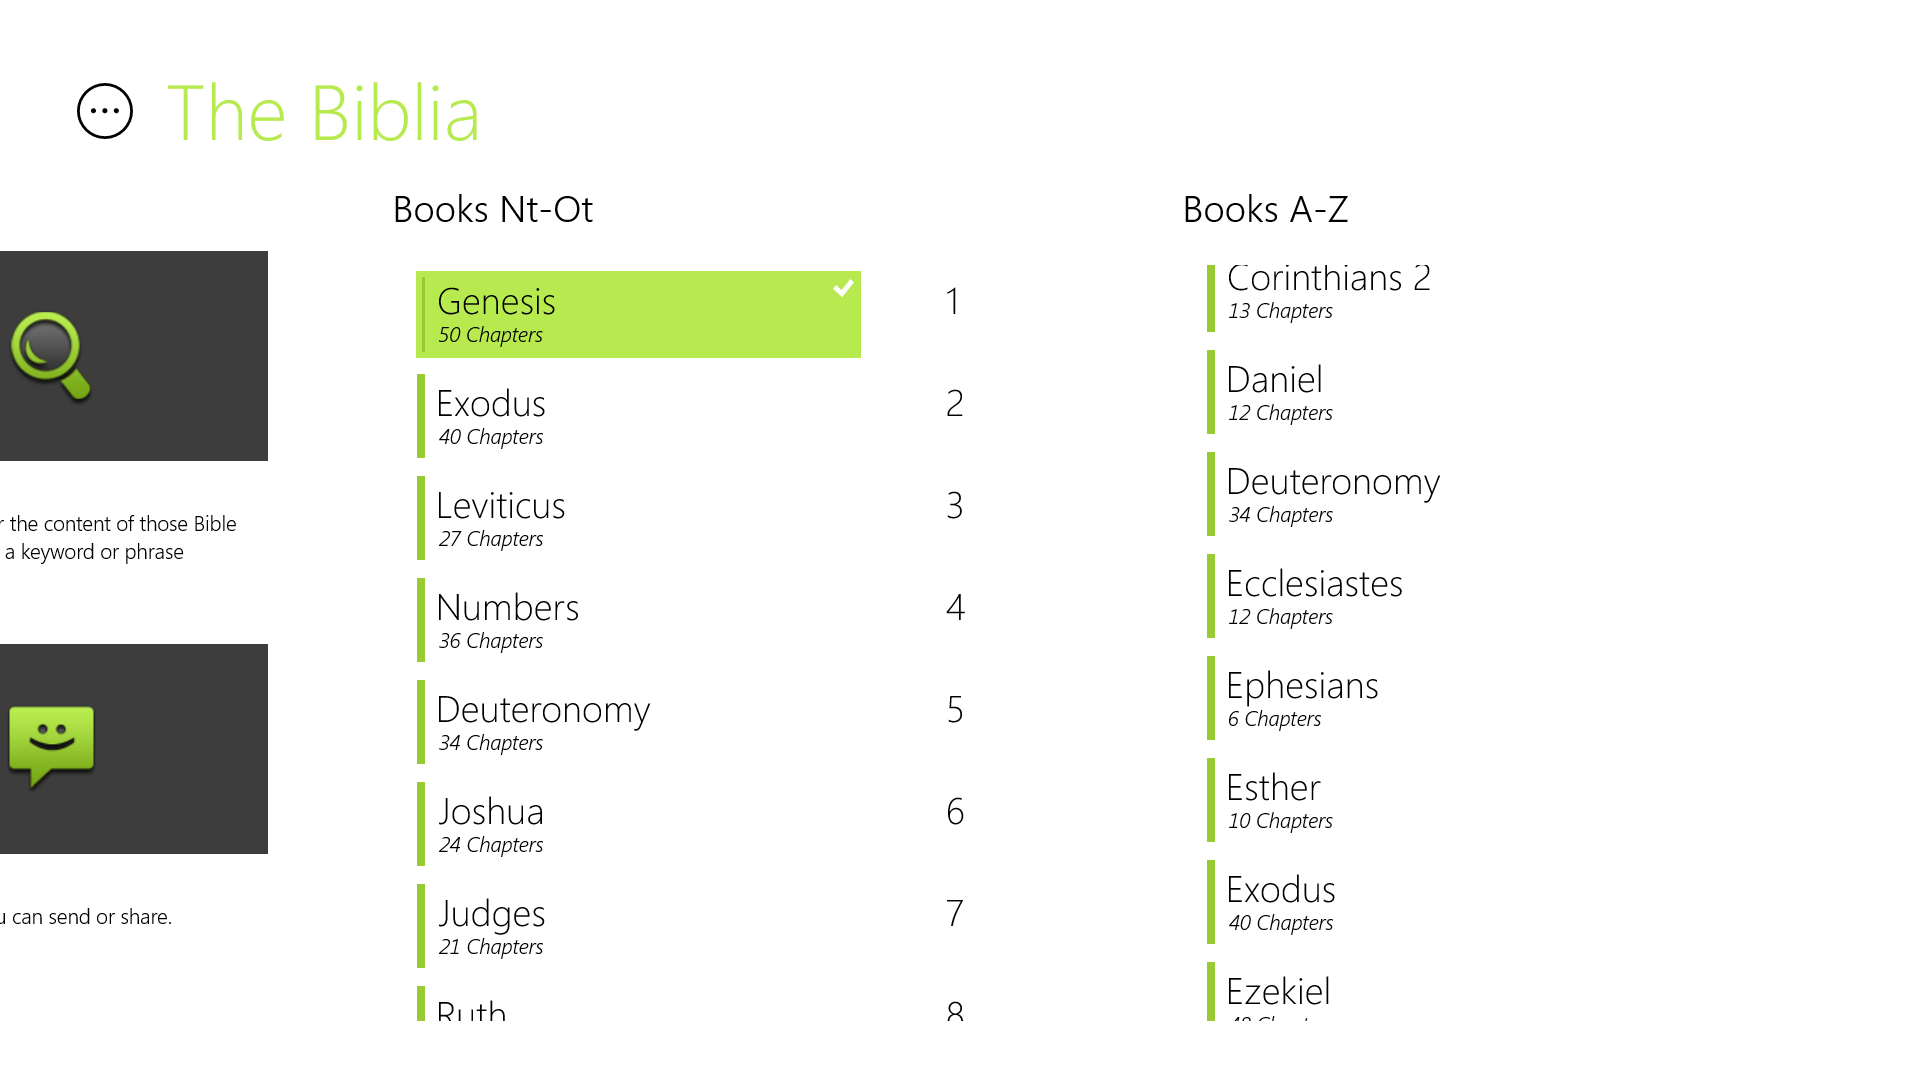
Task: Click the Books Nt-Ot section heading
Action: [493, 210]
